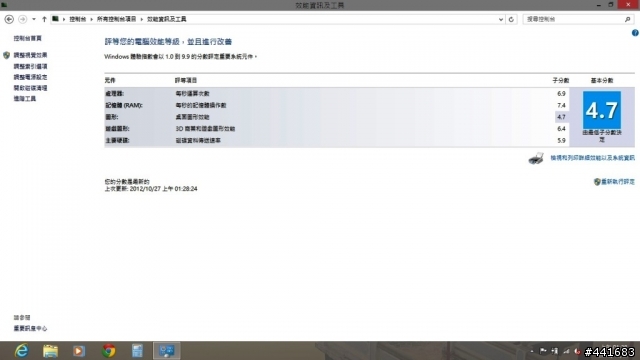Viewport: 640px width, 360px height.
Task: Expand chevron after 所有控制台項目 breadcrumb
Action: coord(142,19)
